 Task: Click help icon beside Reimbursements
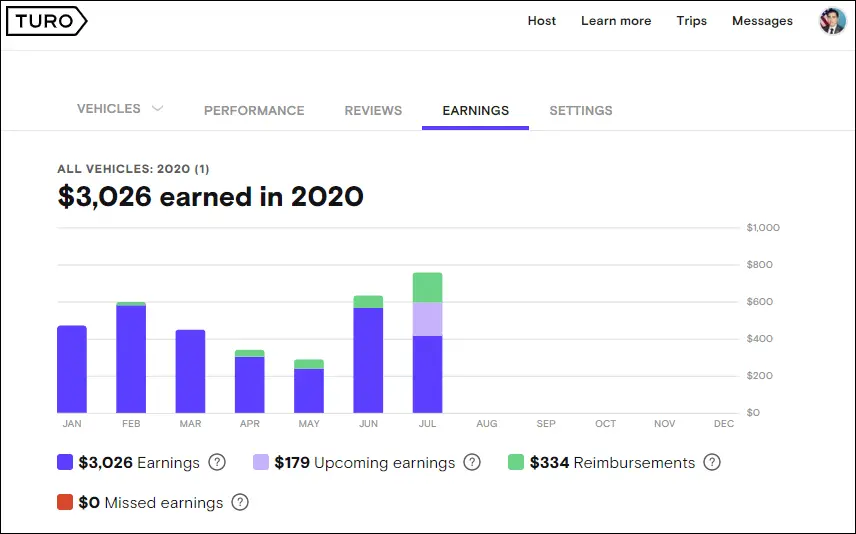(x=712, y=462)
